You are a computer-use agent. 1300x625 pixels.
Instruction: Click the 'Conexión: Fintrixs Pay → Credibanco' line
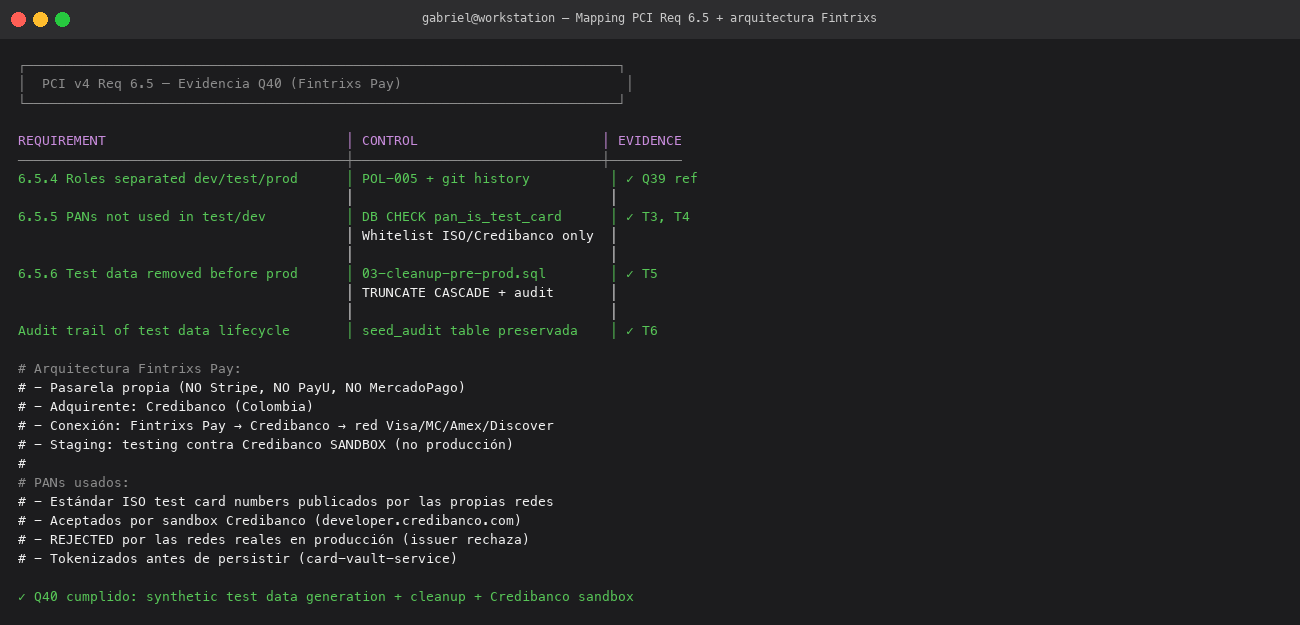(286, 426)
